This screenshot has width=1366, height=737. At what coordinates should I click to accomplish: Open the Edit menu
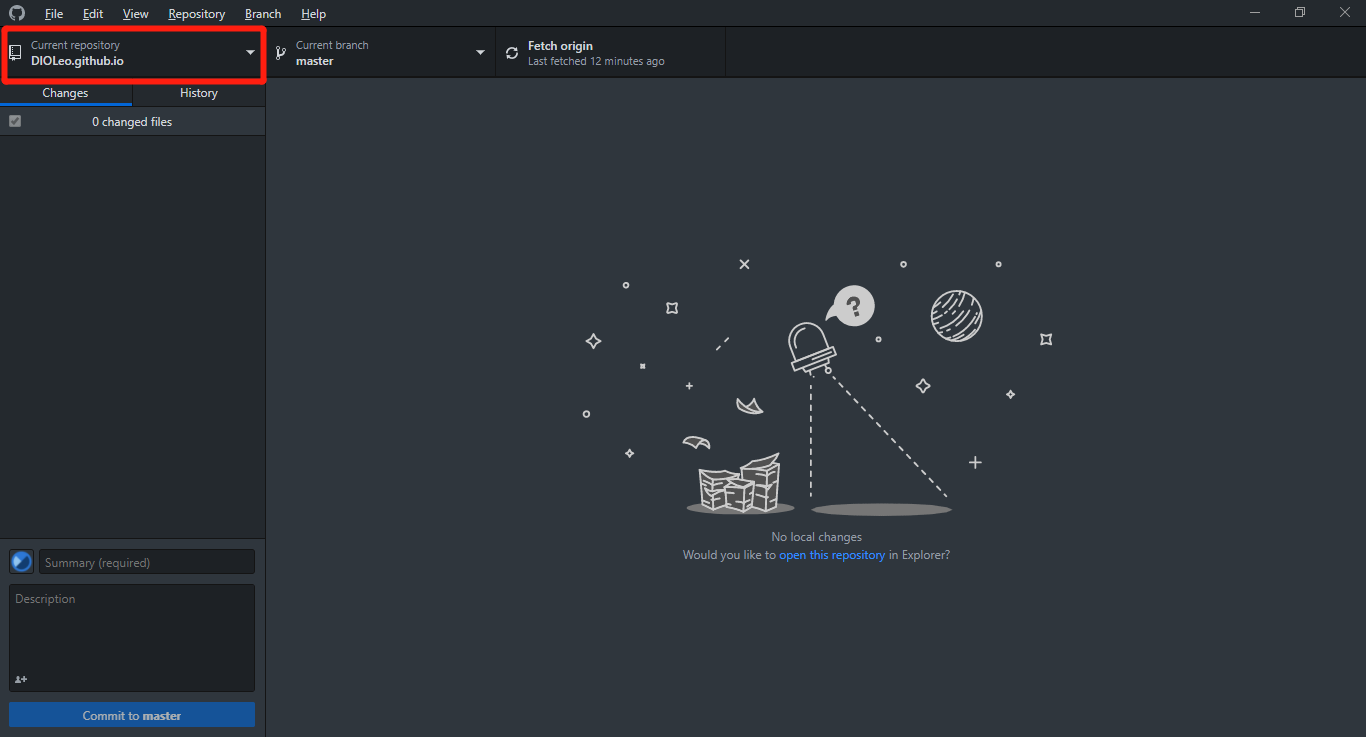coord(93,14)
